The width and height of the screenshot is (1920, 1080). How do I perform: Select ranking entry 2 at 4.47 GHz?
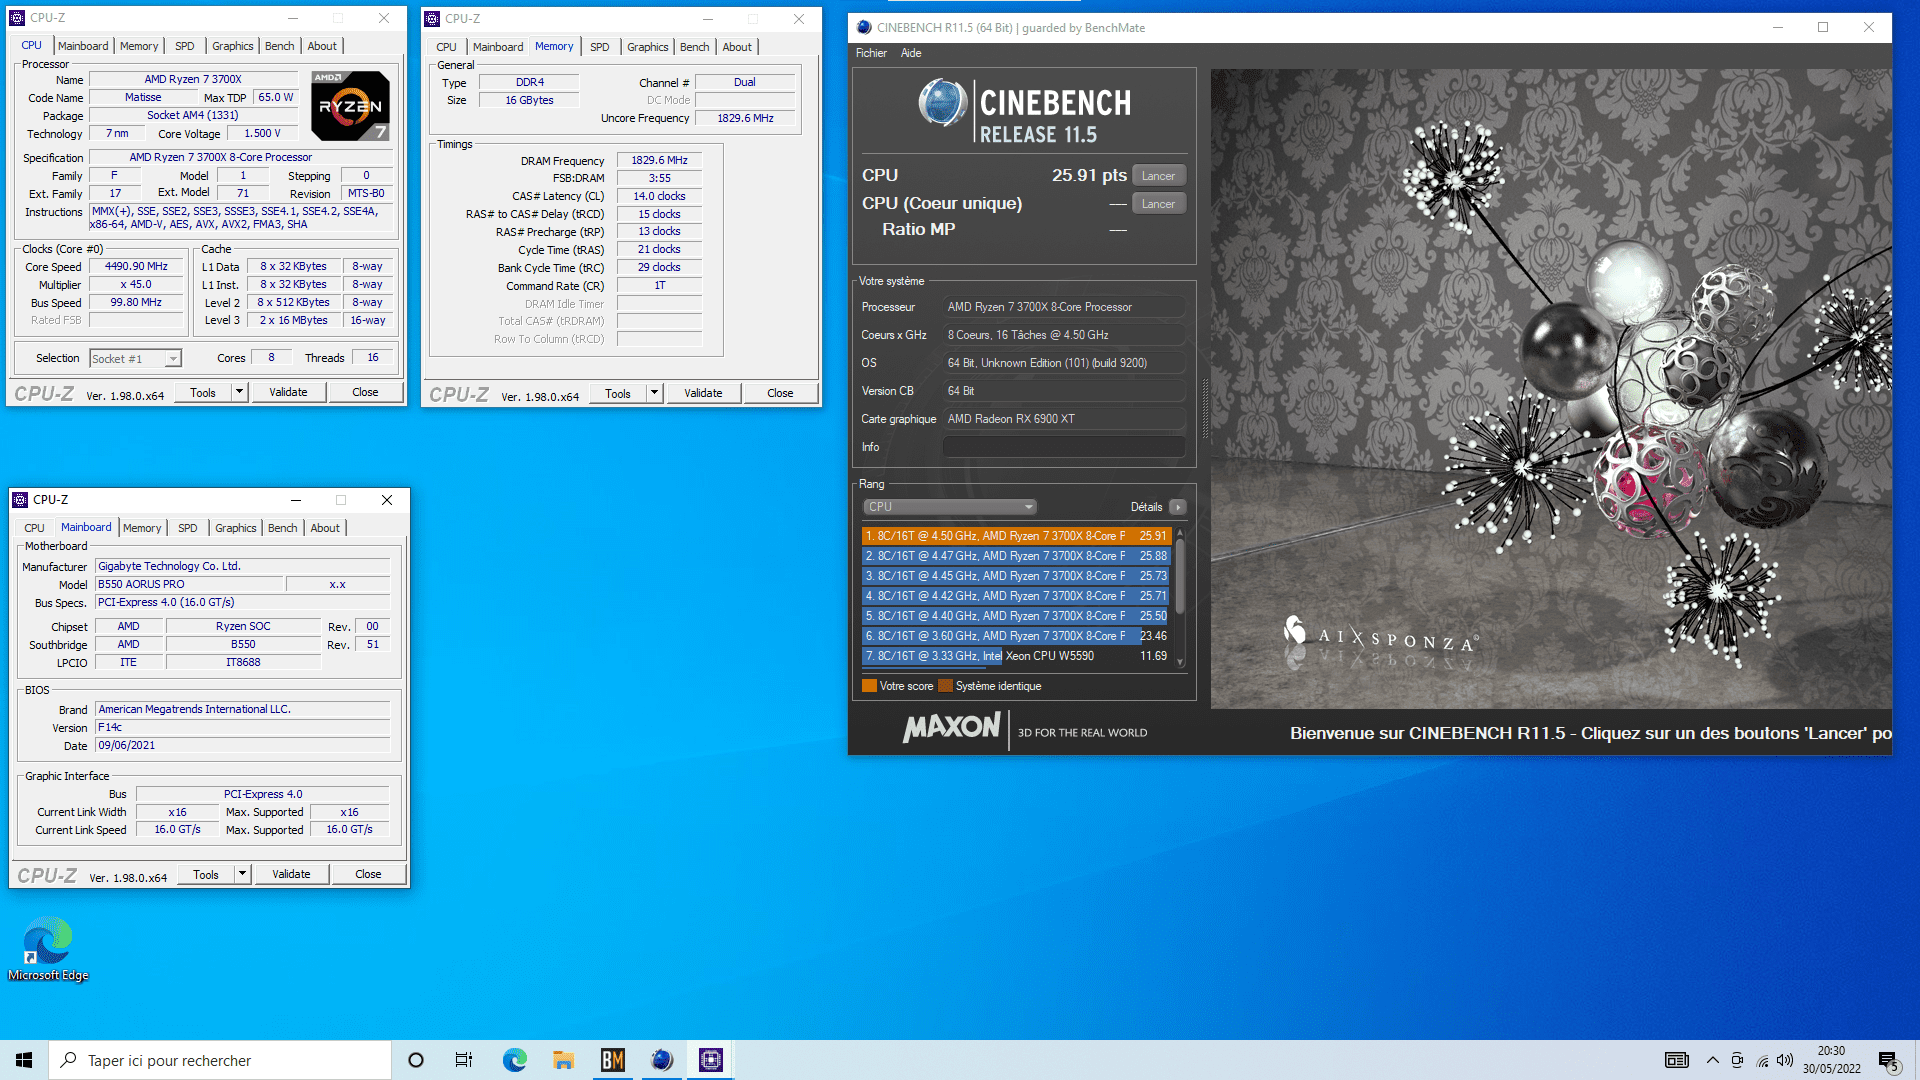[1016, 556]
